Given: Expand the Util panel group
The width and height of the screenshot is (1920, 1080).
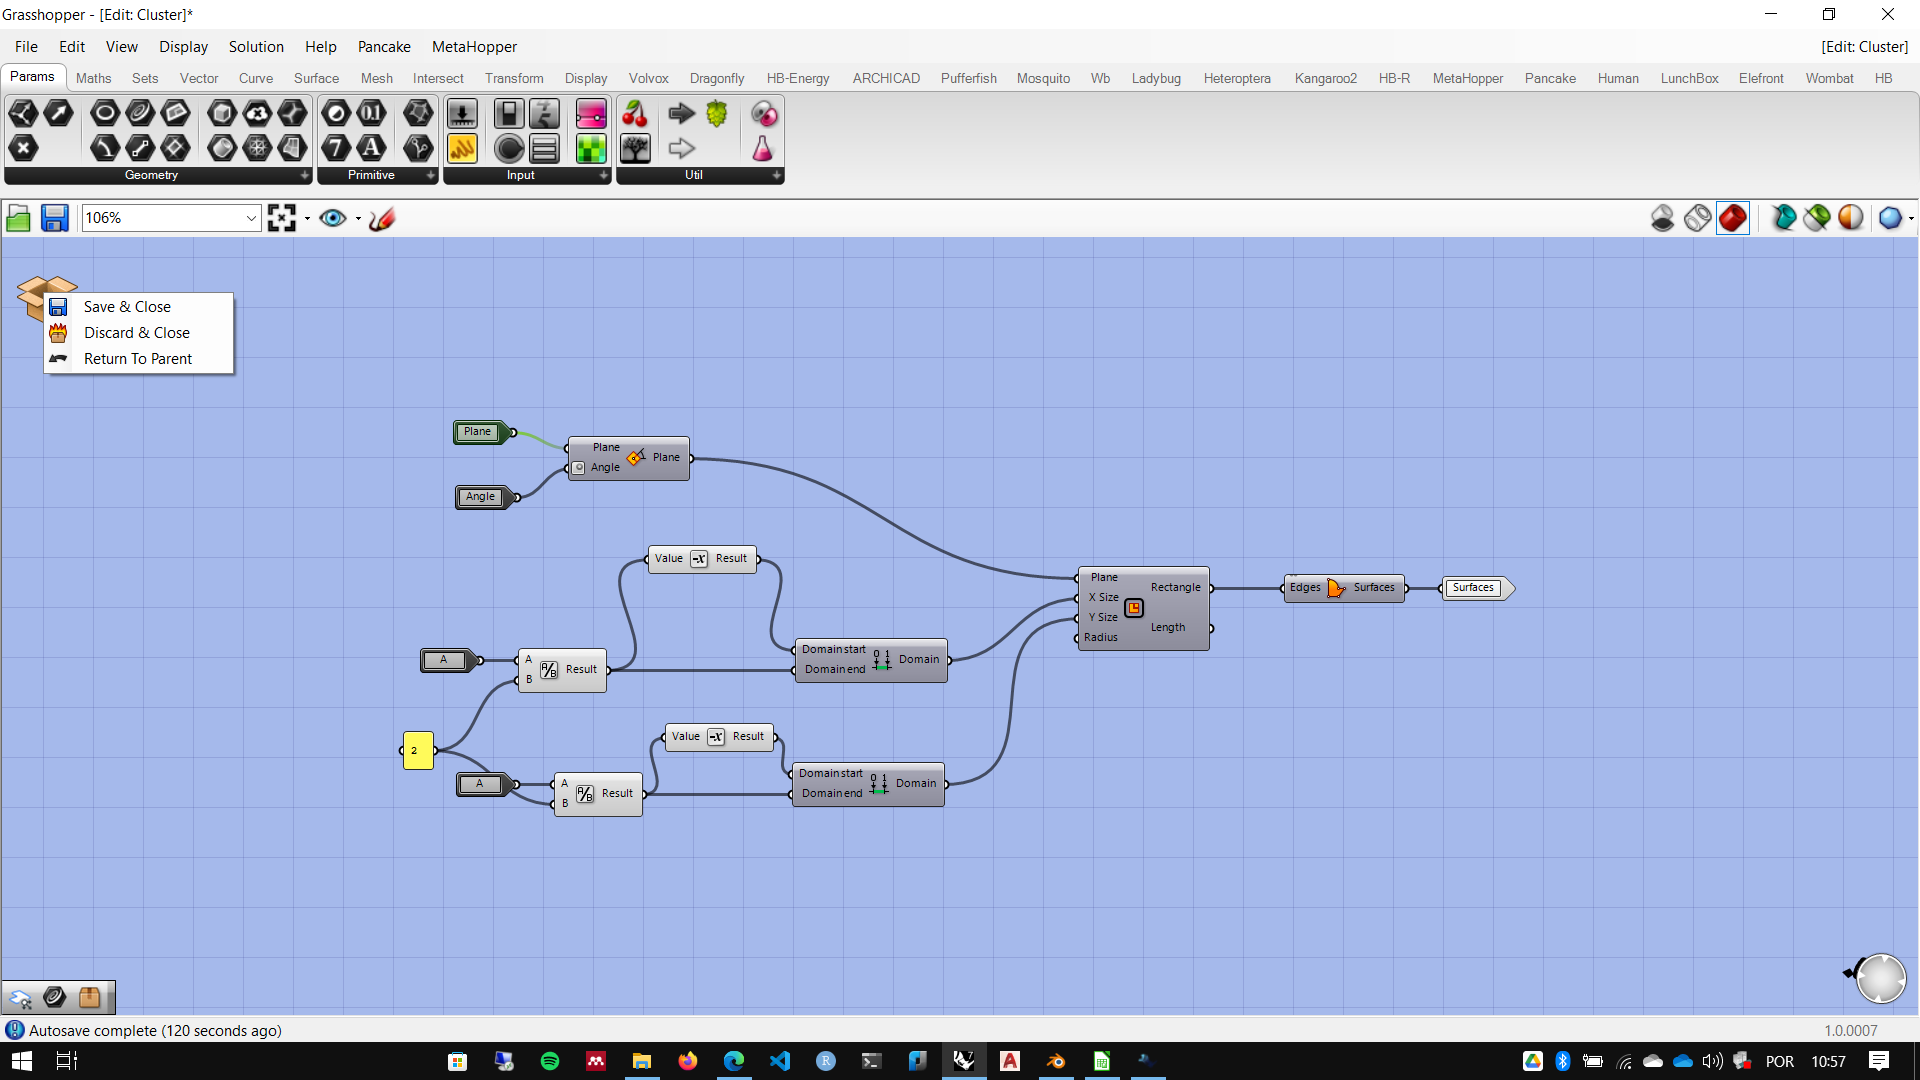Looking at the screenshot, I should click(x=777, y=175).
